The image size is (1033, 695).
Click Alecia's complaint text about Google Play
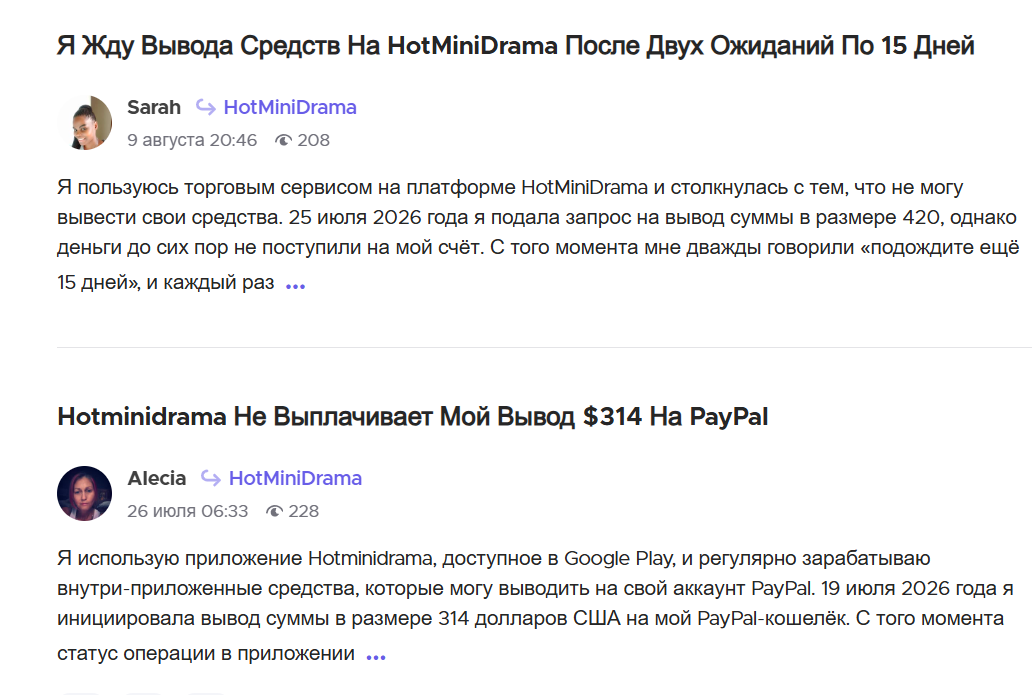point(535,605)
